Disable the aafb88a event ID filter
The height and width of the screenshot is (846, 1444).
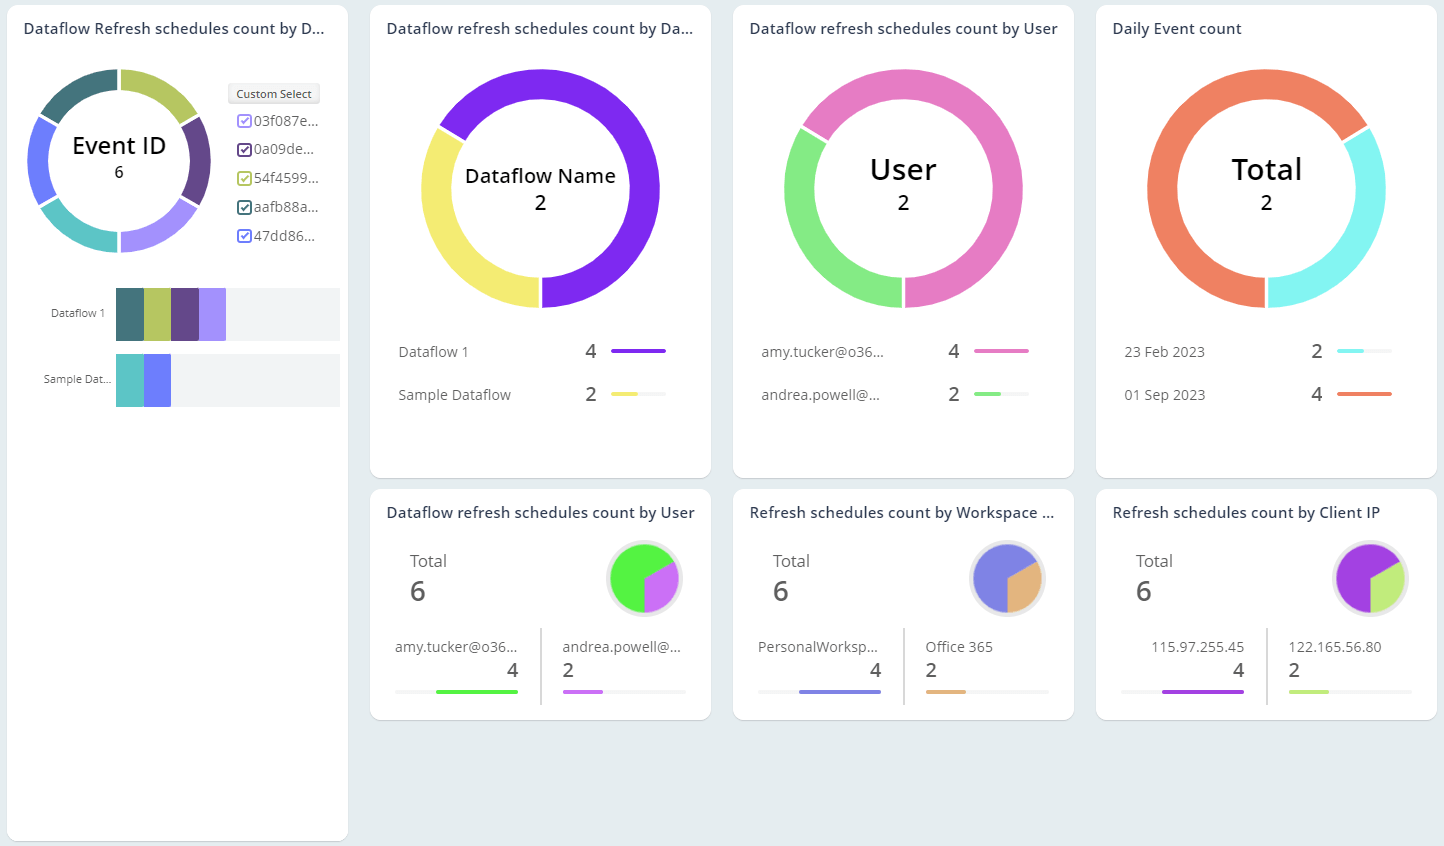click(x=243, y=207)
